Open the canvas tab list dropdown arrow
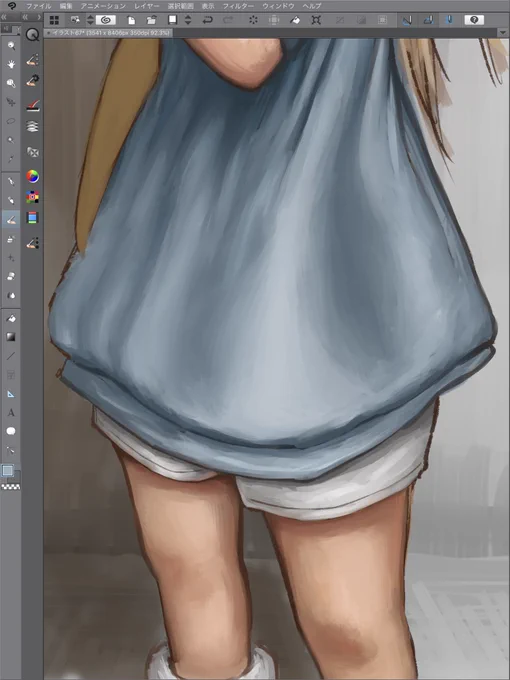Viewport: 510px width, 680px height. point(503,33)
